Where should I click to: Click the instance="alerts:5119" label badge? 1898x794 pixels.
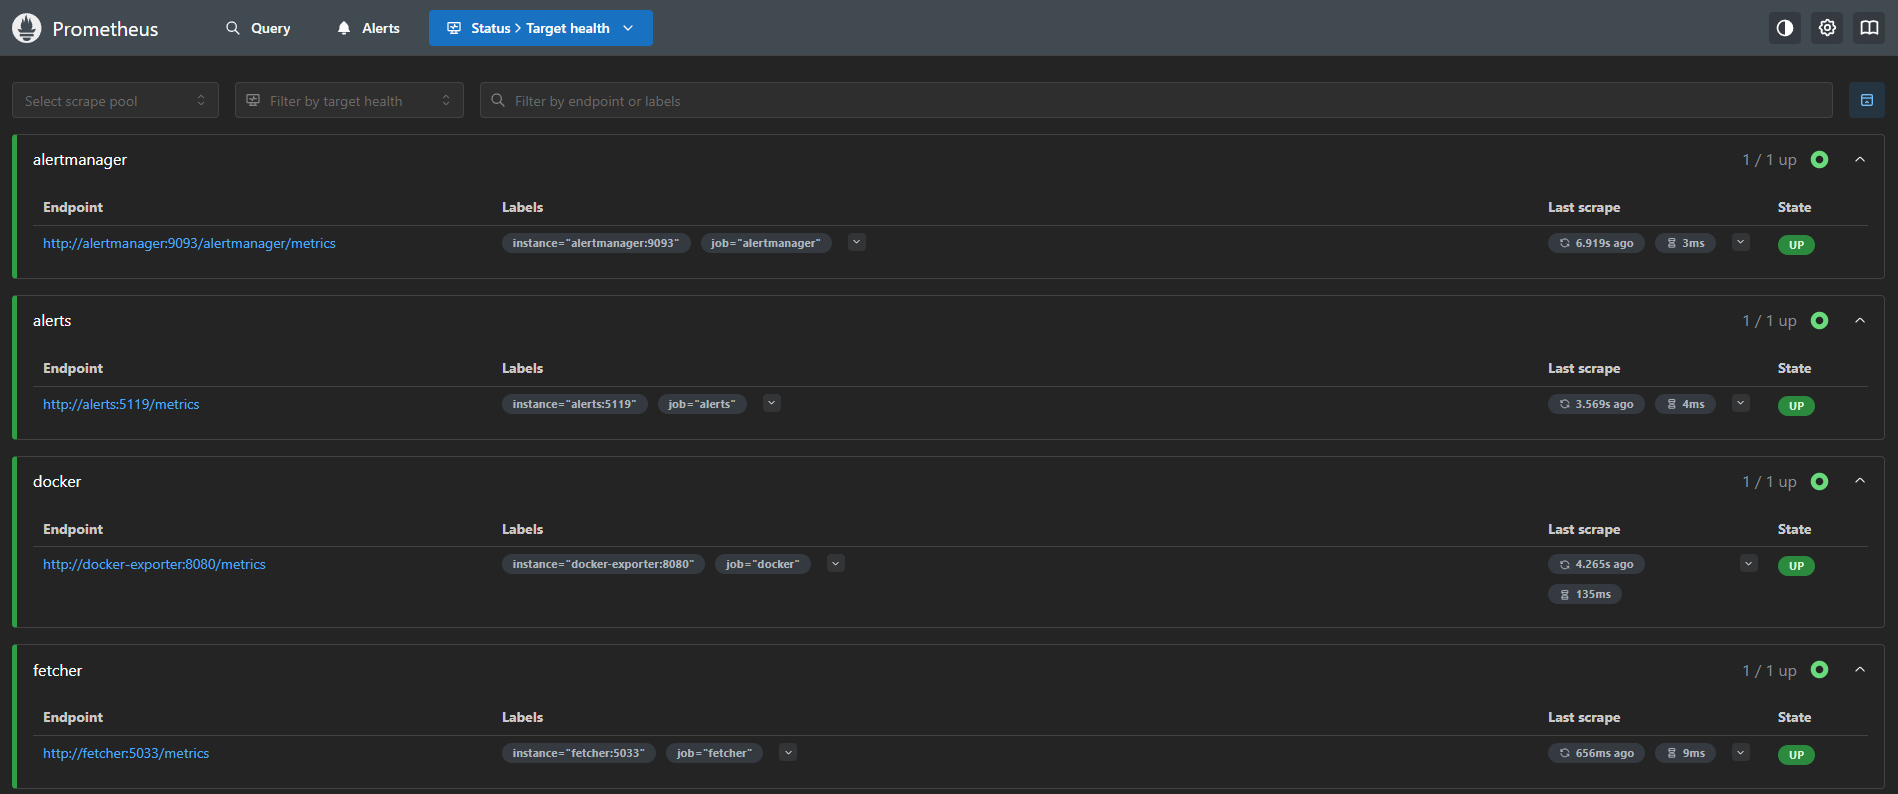pos(575,404)
